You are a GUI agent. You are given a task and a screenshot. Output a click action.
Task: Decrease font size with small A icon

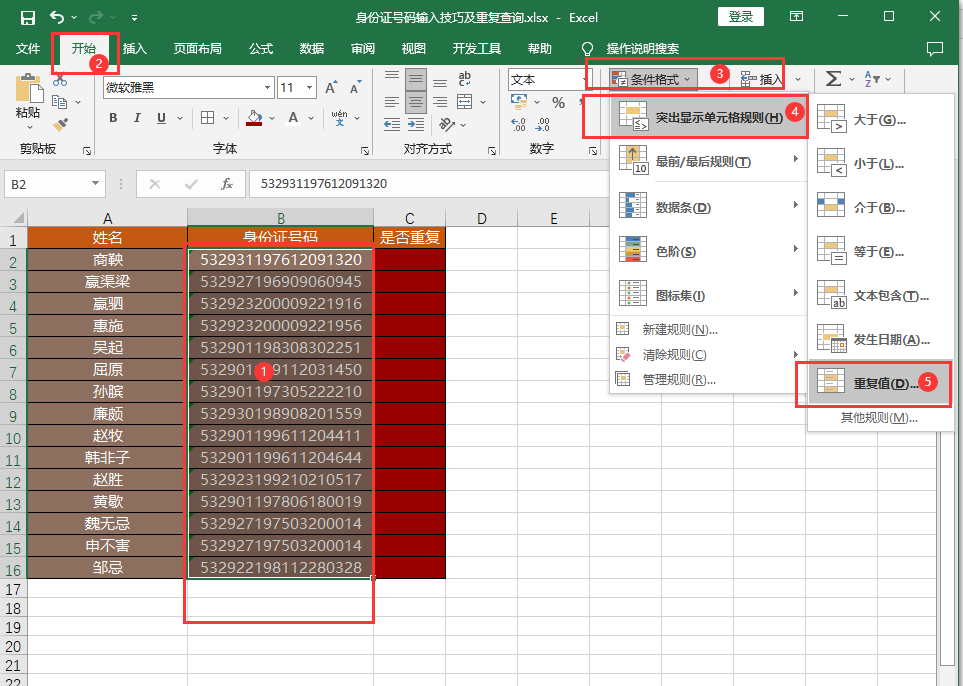[x=355, y=88]
